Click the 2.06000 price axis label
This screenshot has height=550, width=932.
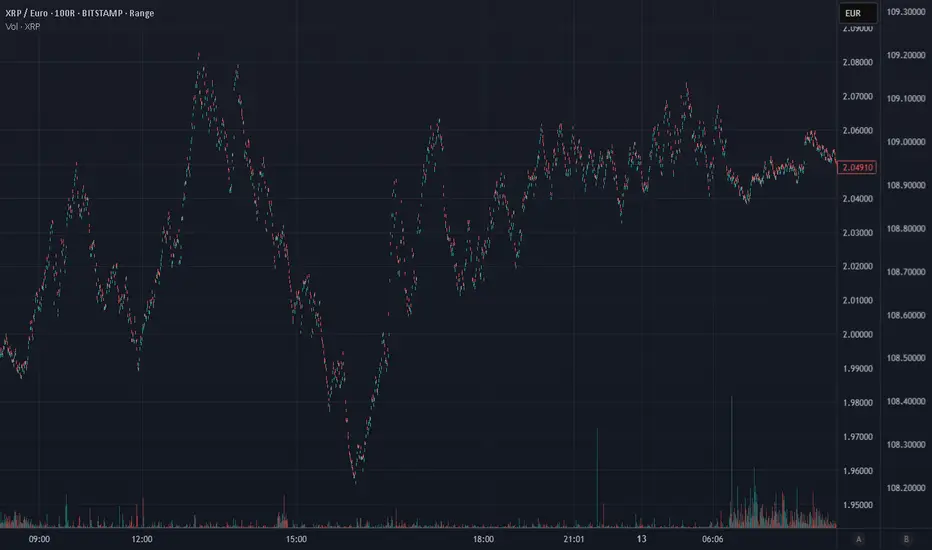(857, 131)
